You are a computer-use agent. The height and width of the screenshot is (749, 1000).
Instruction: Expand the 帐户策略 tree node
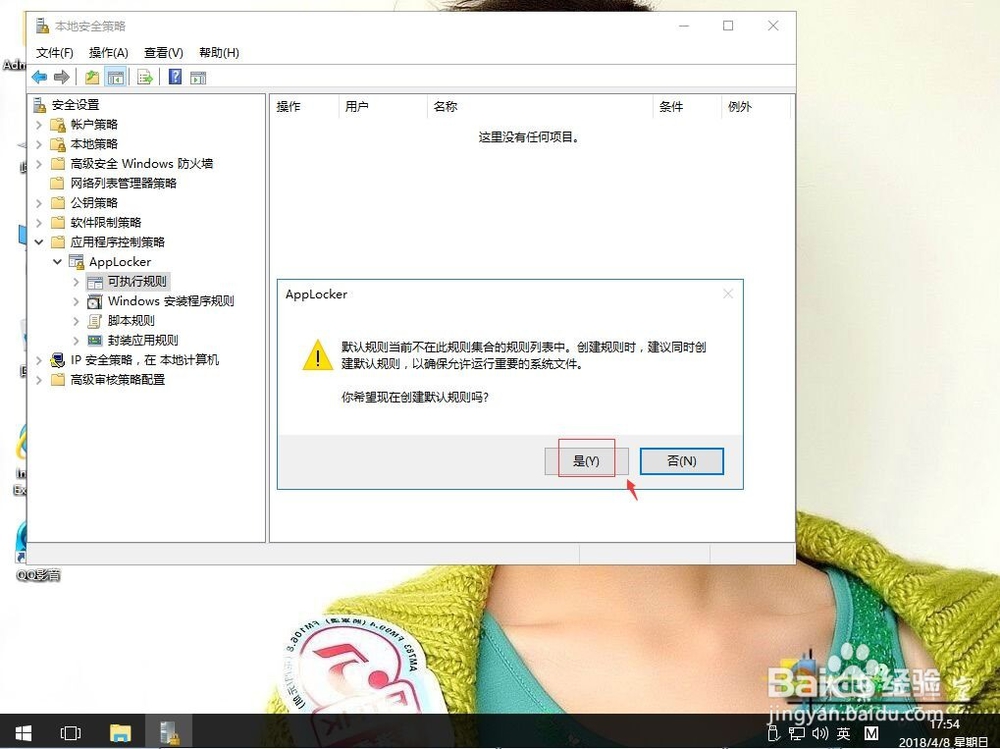tap(38, 124)
